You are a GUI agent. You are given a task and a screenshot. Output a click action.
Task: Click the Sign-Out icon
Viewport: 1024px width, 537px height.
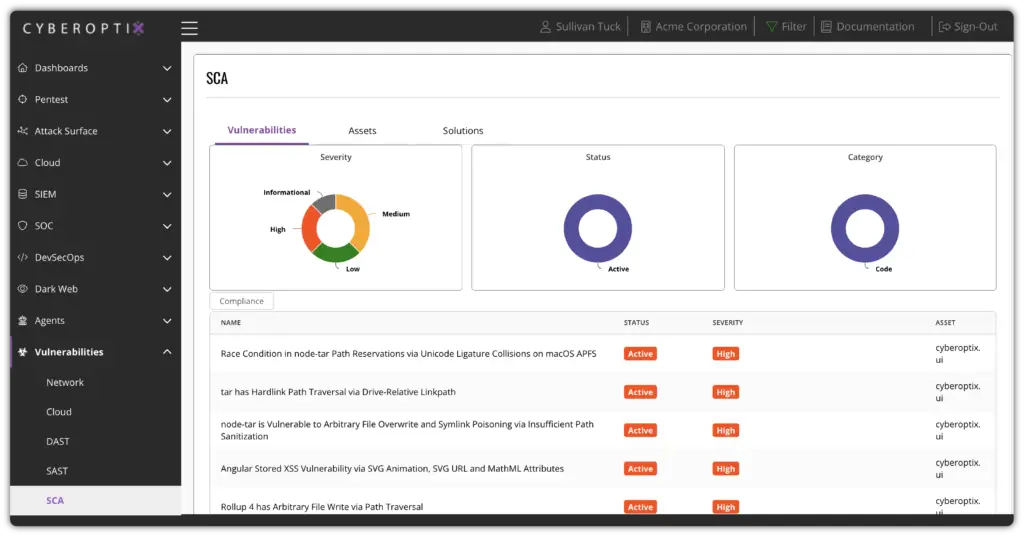[x=944, y=27]
